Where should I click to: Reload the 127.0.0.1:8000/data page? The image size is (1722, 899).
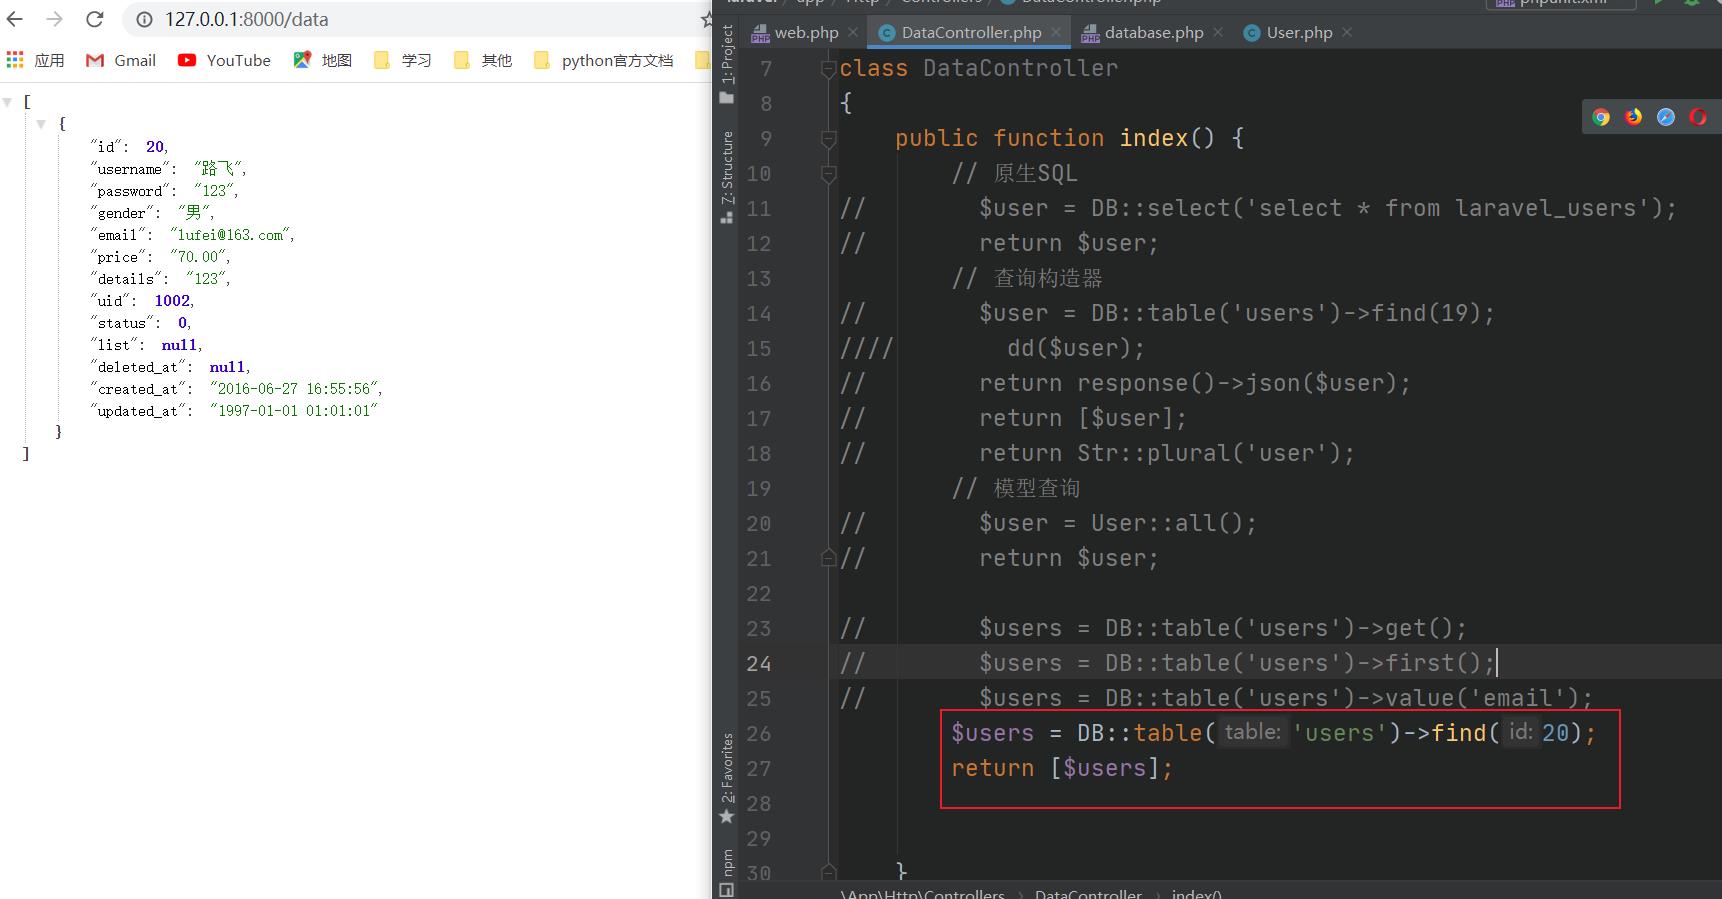pyautogui.click(x=95, y=19)
